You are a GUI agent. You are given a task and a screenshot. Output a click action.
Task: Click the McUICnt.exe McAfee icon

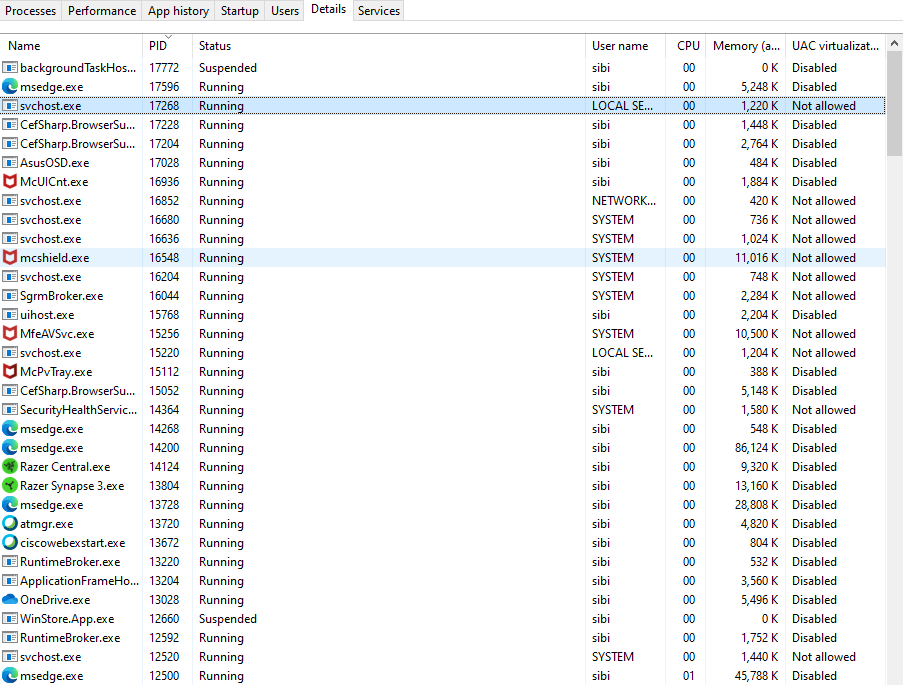click(x=10, y=181)
